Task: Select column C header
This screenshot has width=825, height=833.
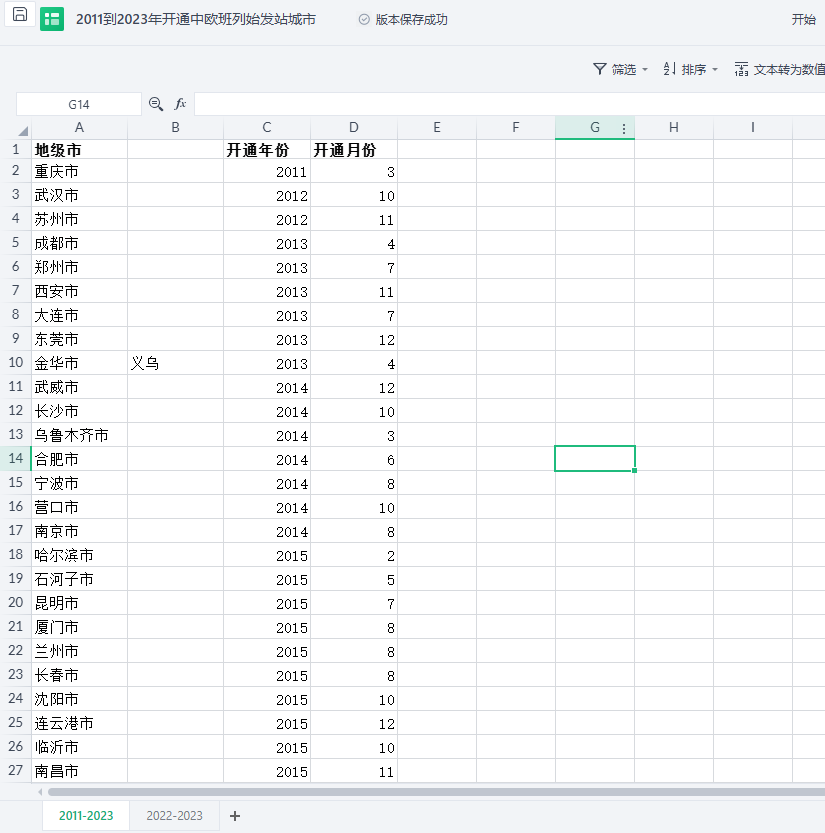Action: pos(267,128)
